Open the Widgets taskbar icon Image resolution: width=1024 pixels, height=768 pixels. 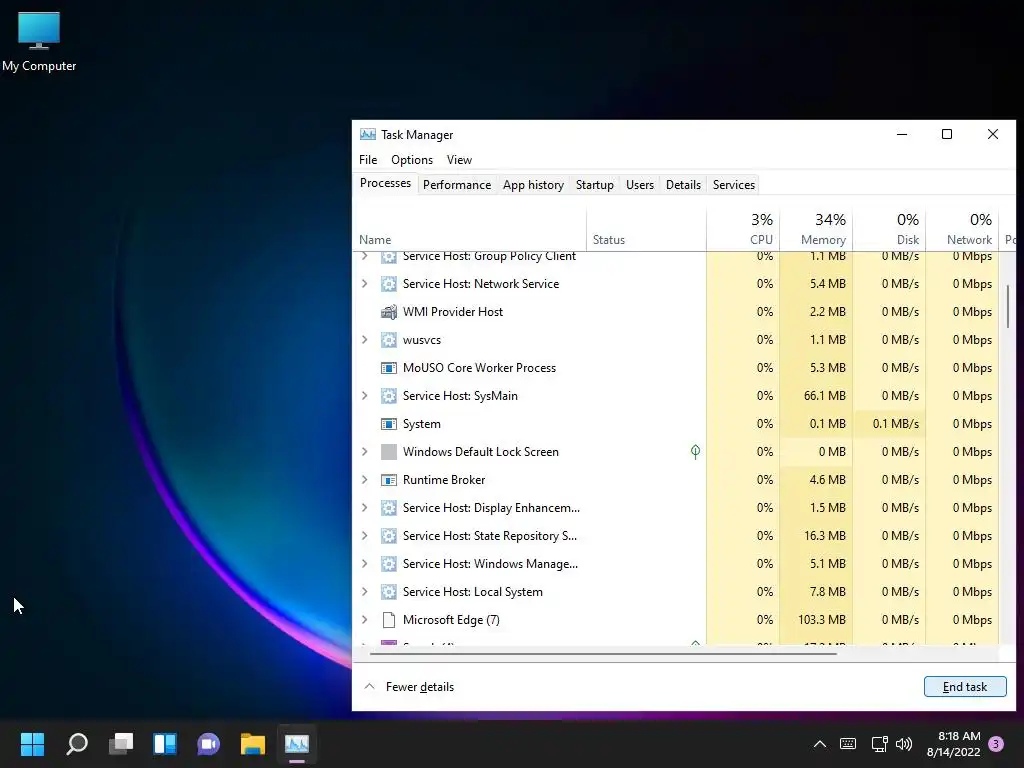pyautogui.click(x=165, y=743)
